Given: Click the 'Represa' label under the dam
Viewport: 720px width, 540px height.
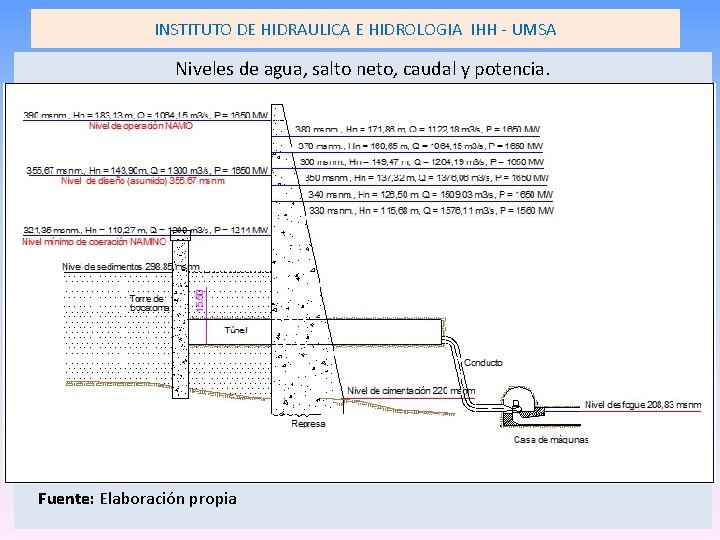Looking at the screenshot, I should tap(309, 424).
